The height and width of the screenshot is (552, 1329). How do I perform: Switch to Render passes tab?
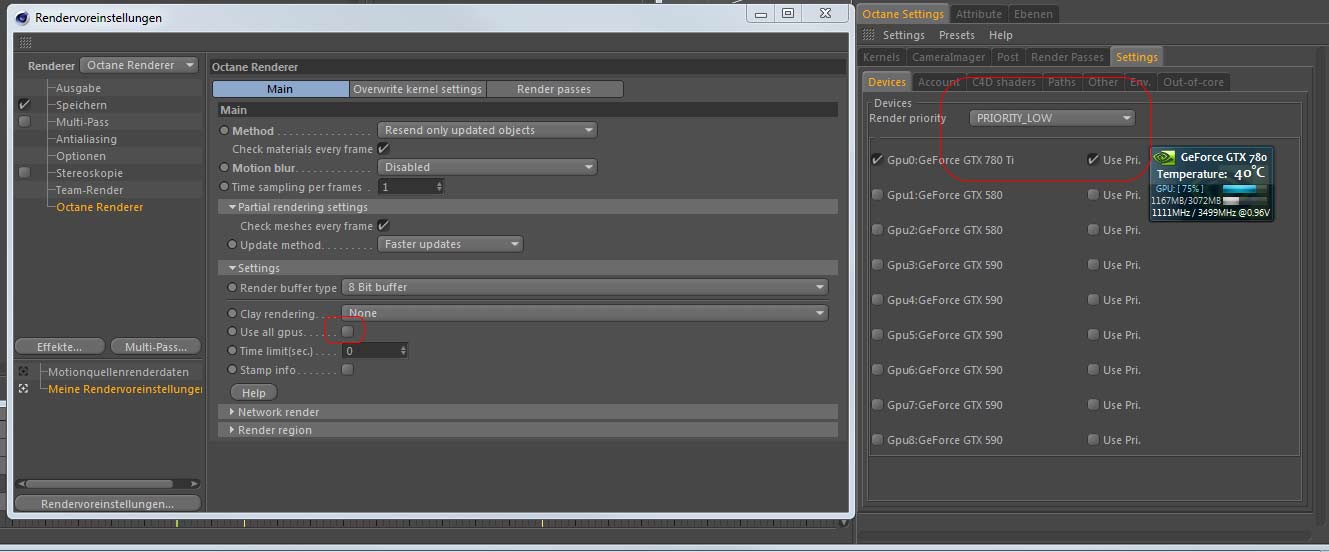554,89
